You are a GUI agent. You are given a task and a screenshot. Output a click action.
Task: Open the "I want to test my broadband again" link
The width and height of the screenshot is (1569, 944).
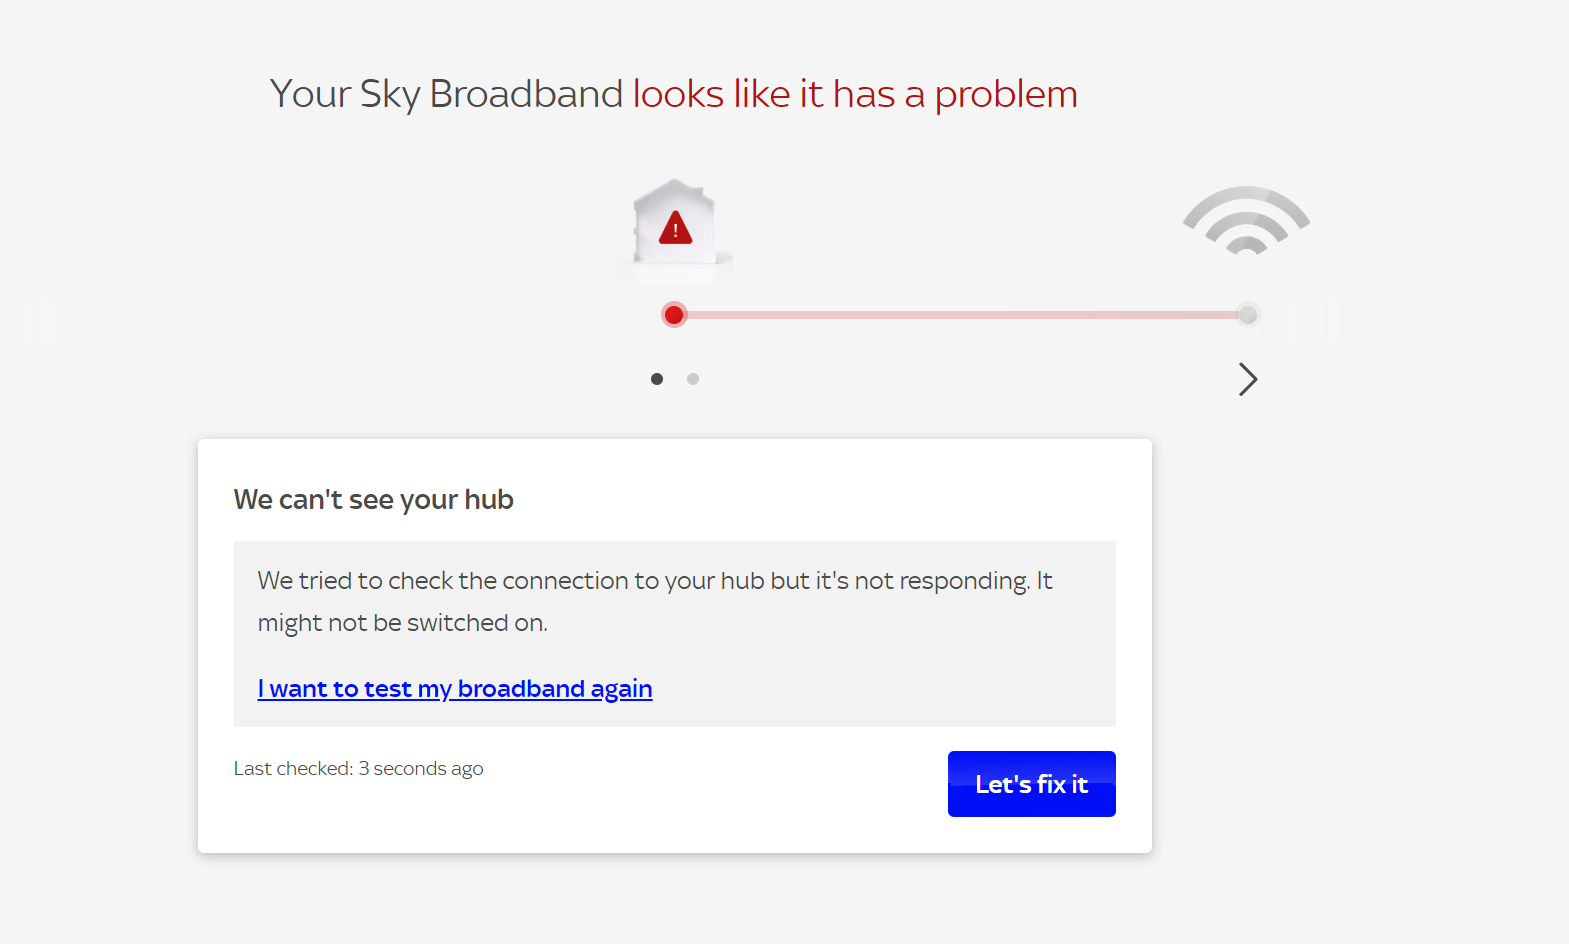pyautogui.click(x=455, y=689)
